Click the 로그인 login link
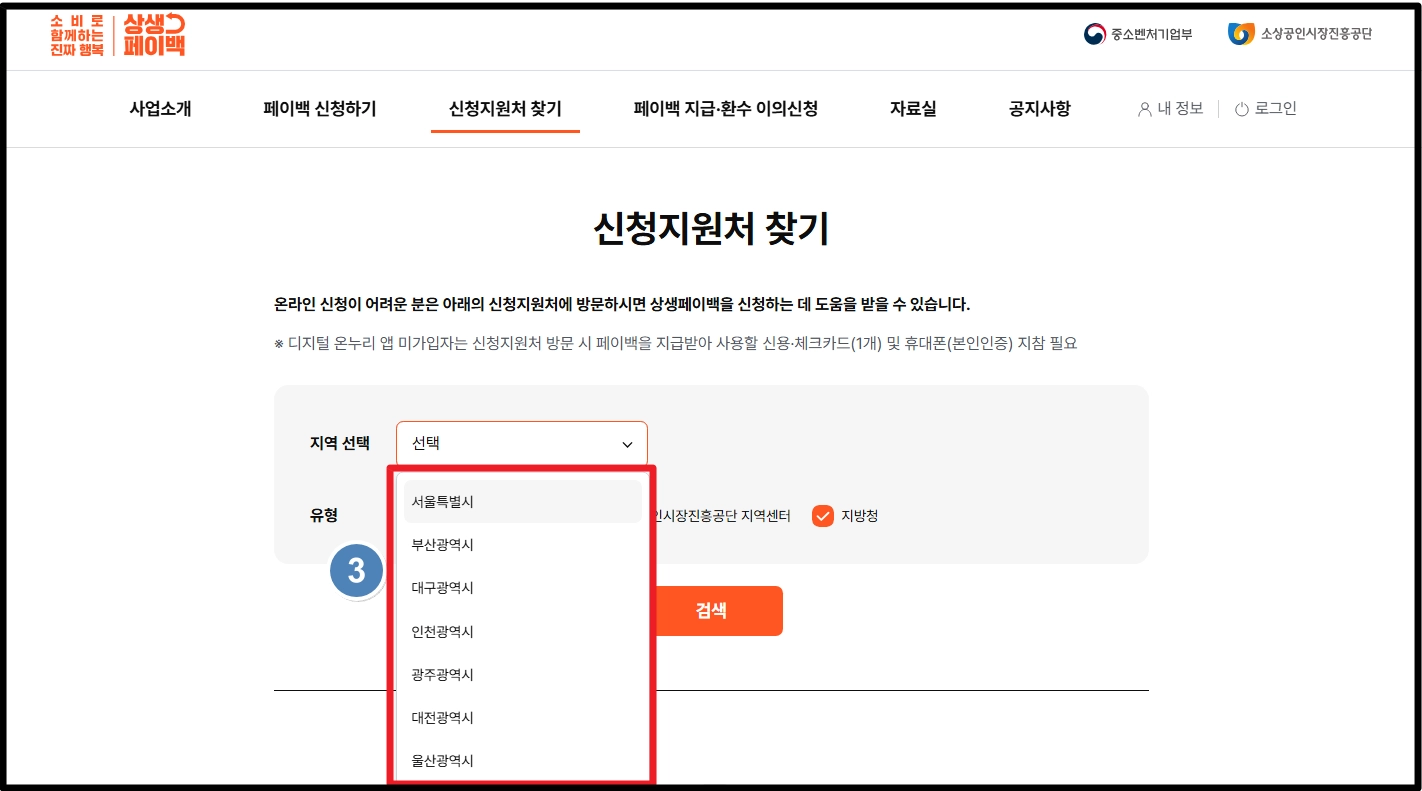The height and width of the screenshot is (791, 1422). (x=1274, y=110)
